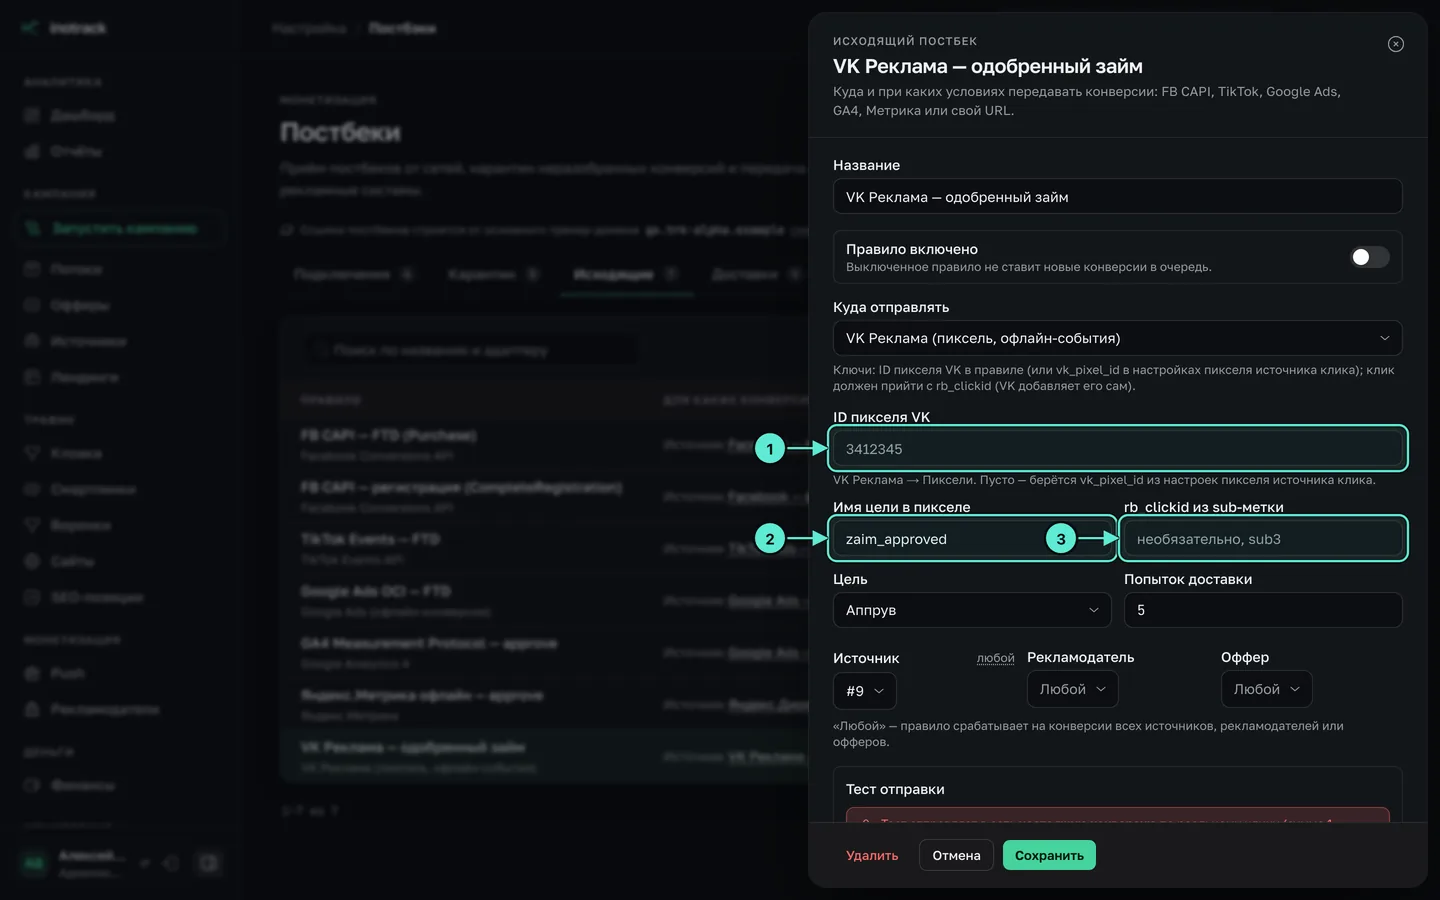The height and width of the screenshot is (900, 1440).
Task: Click the 'любой' link next to Источник
Action: [x=995, y=658]
